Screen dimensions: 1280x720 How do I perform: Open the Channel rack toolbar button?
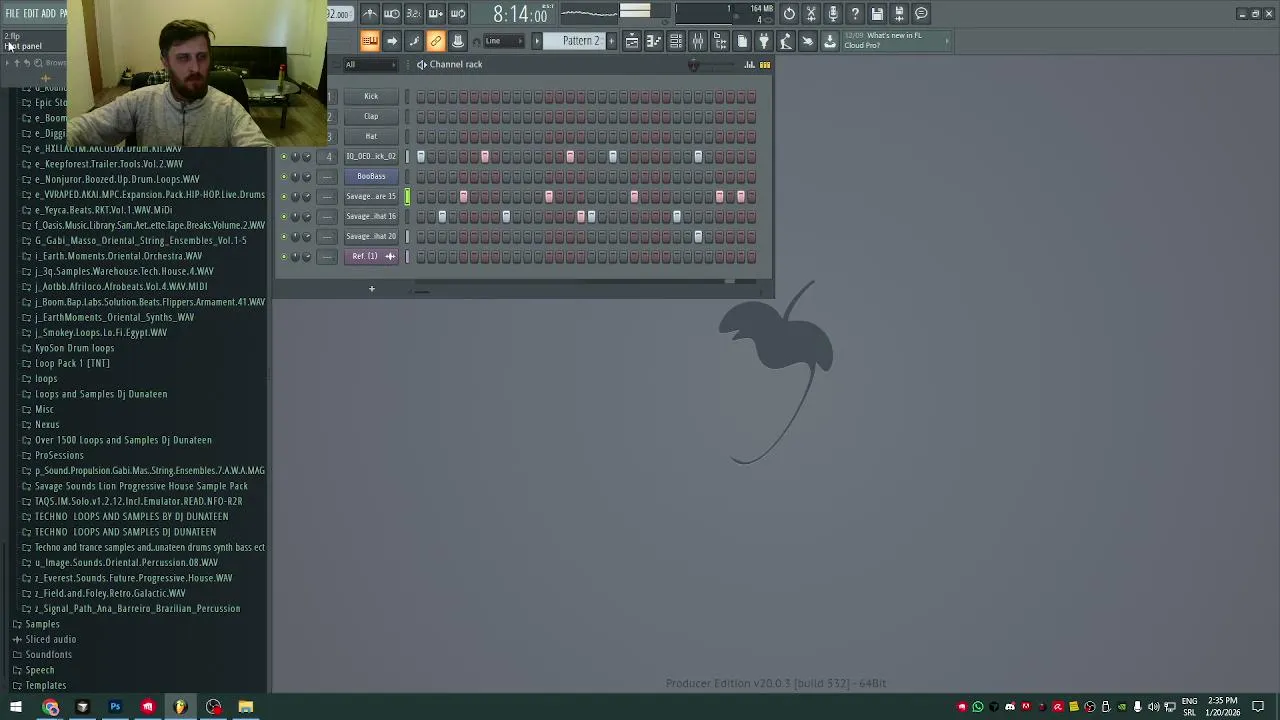tap(676, 41)
